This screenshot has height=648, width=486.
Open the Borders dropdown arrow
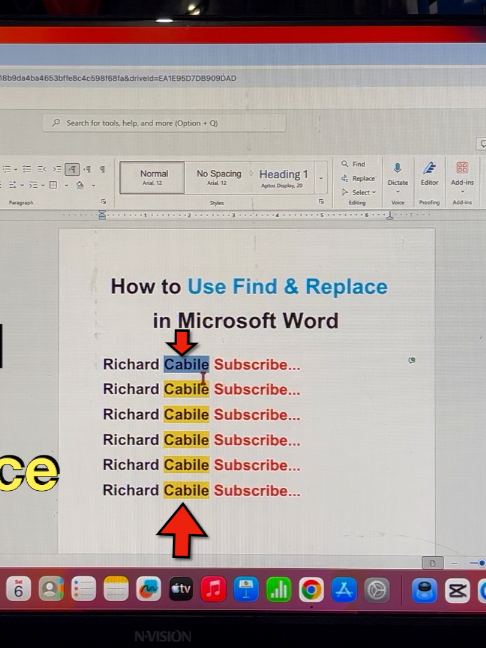[66, 185]
